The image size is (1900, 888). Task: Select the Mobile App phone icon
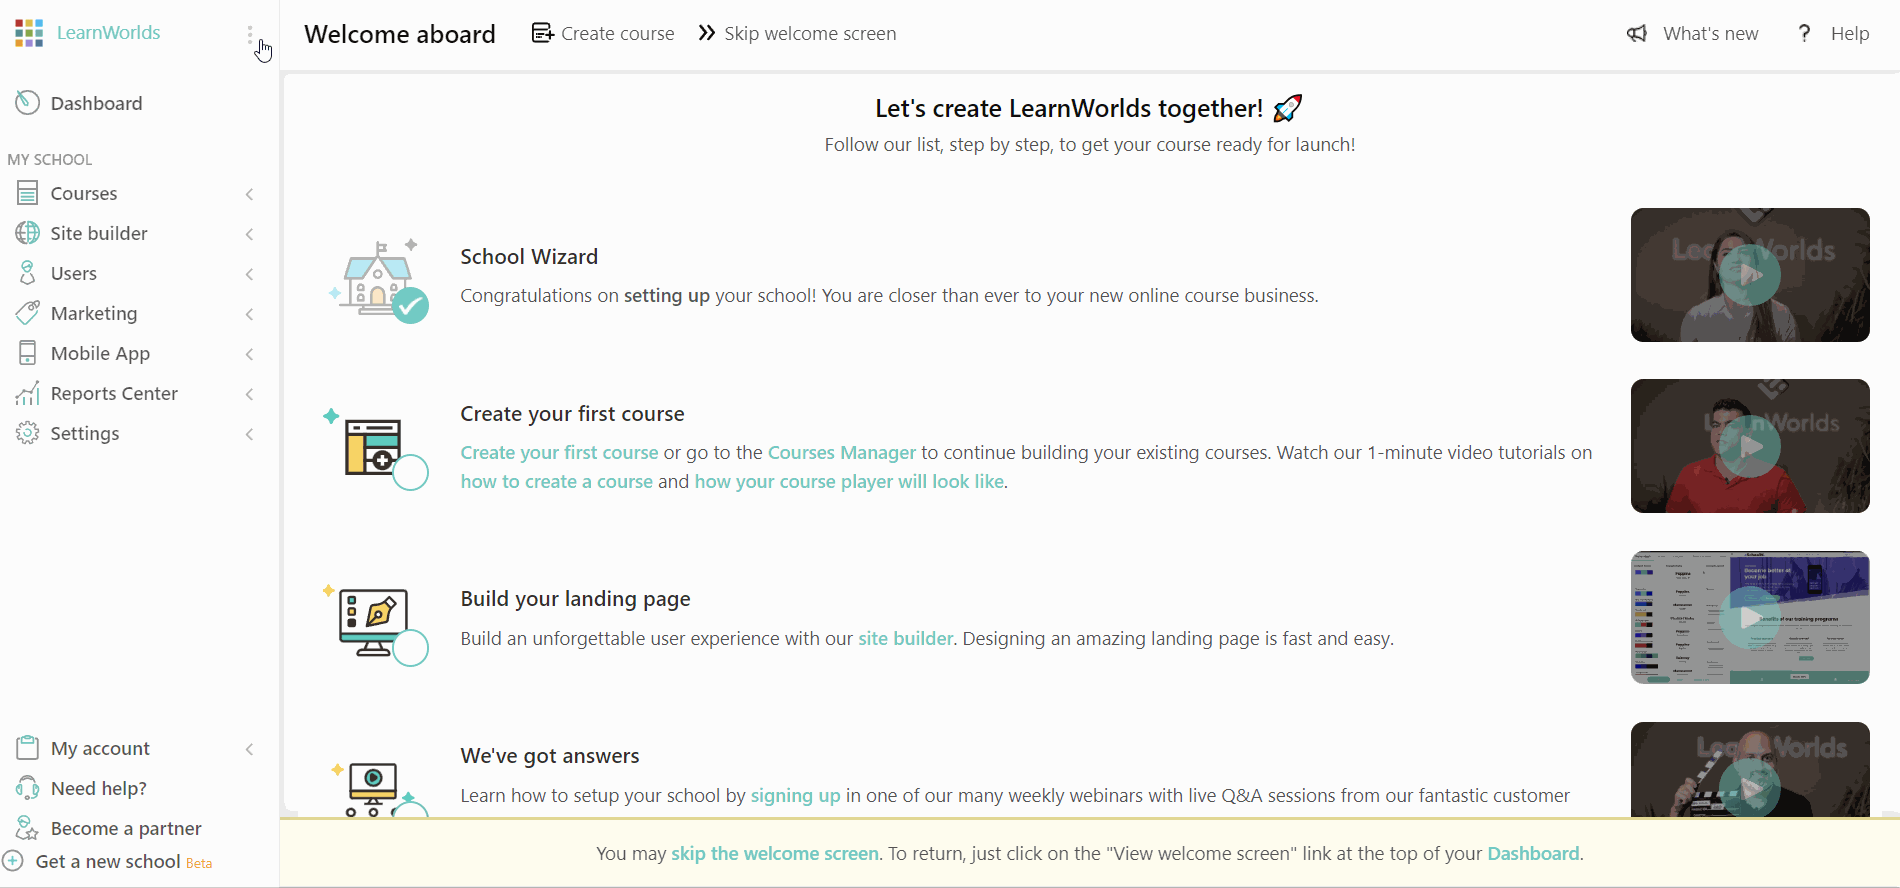click(x=28, y=353)
